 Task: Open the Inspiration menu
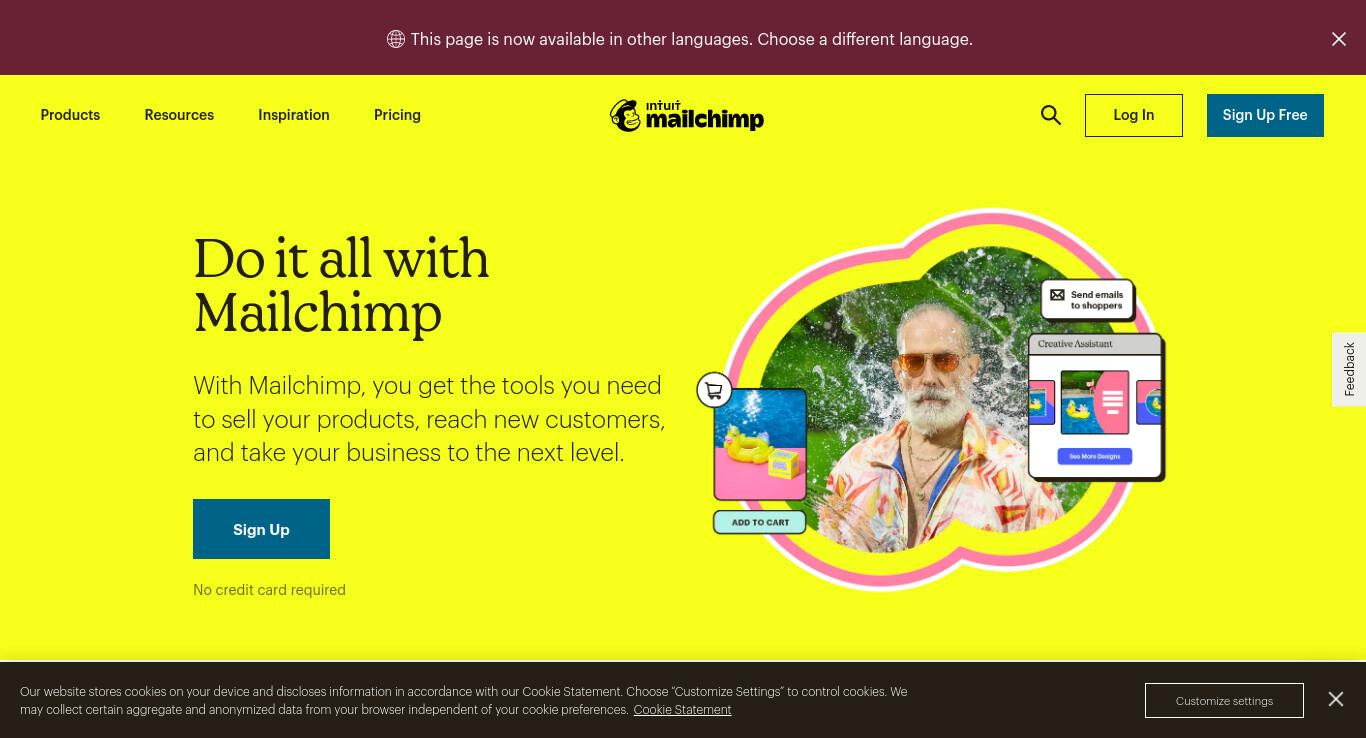point(294,115)
